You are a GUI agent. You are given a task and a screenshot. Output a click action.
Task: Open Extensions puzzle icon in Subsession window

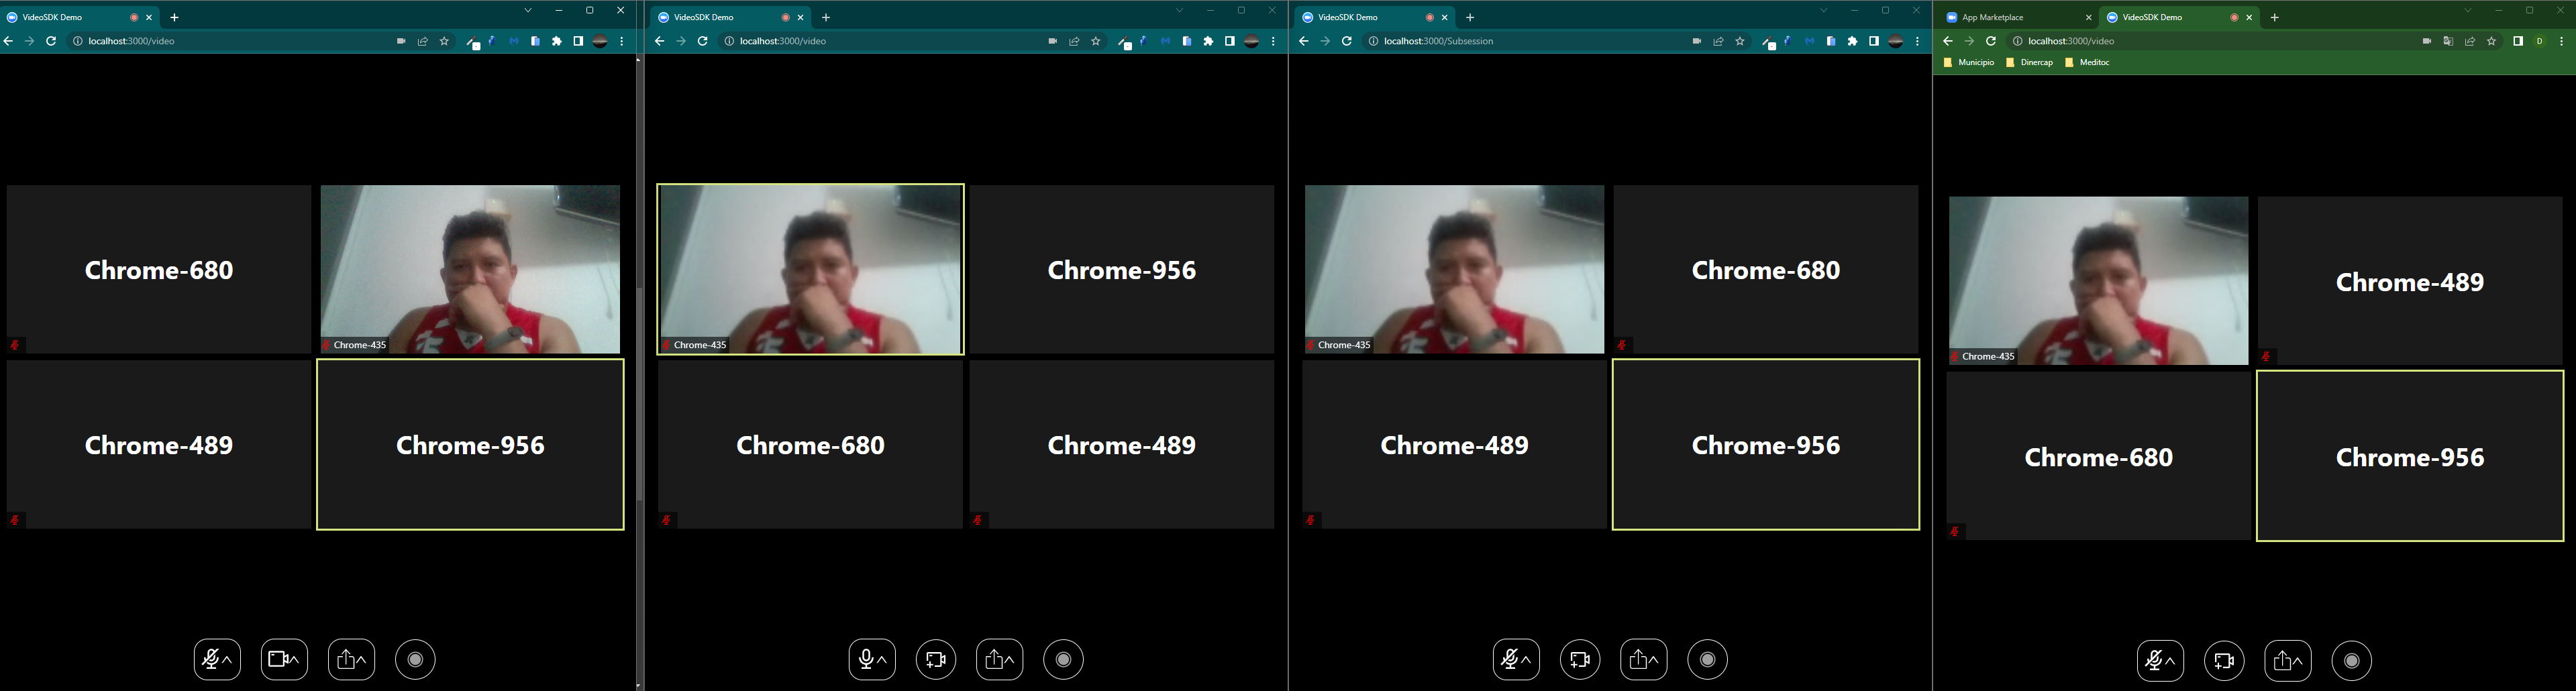pyautogui.click(x=1853, y=41)
